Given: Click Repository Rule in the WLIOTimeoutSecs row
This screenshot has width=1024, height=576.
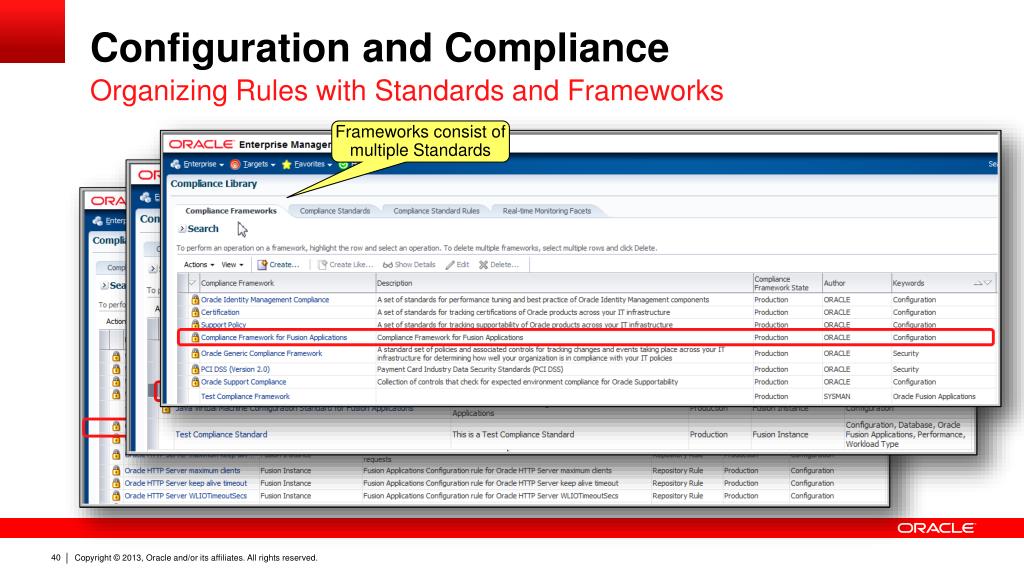Looking at the screenshot, I should (677, 496).
